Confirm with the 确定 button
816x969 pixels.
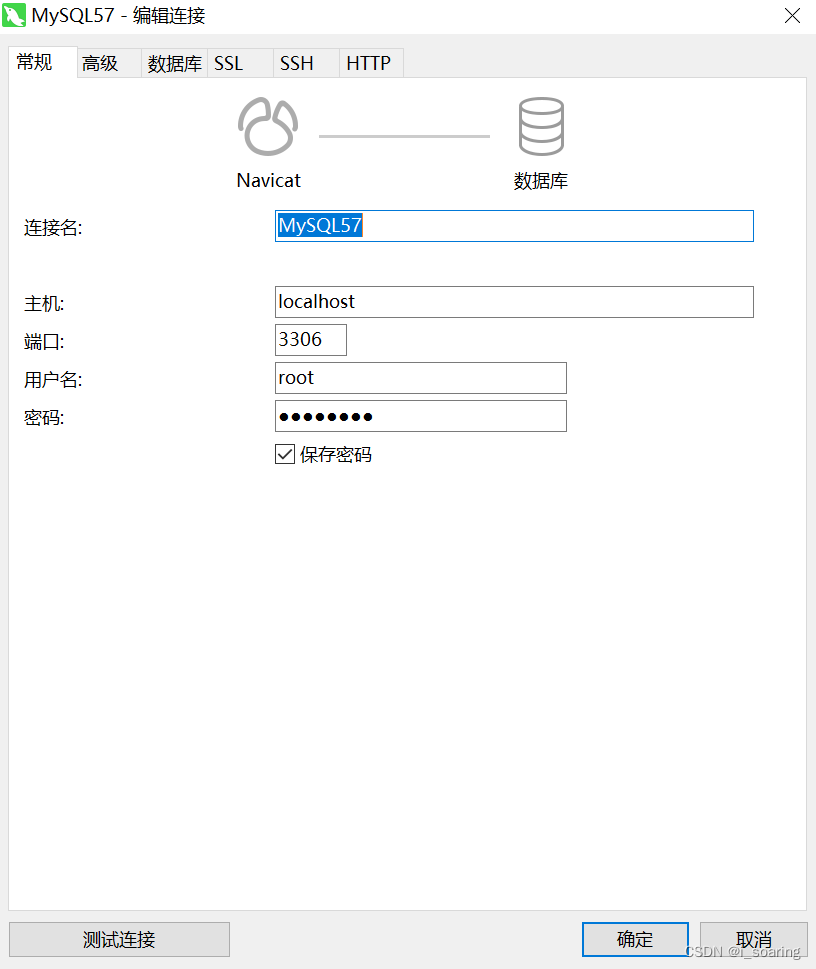[x=635, y=939]
